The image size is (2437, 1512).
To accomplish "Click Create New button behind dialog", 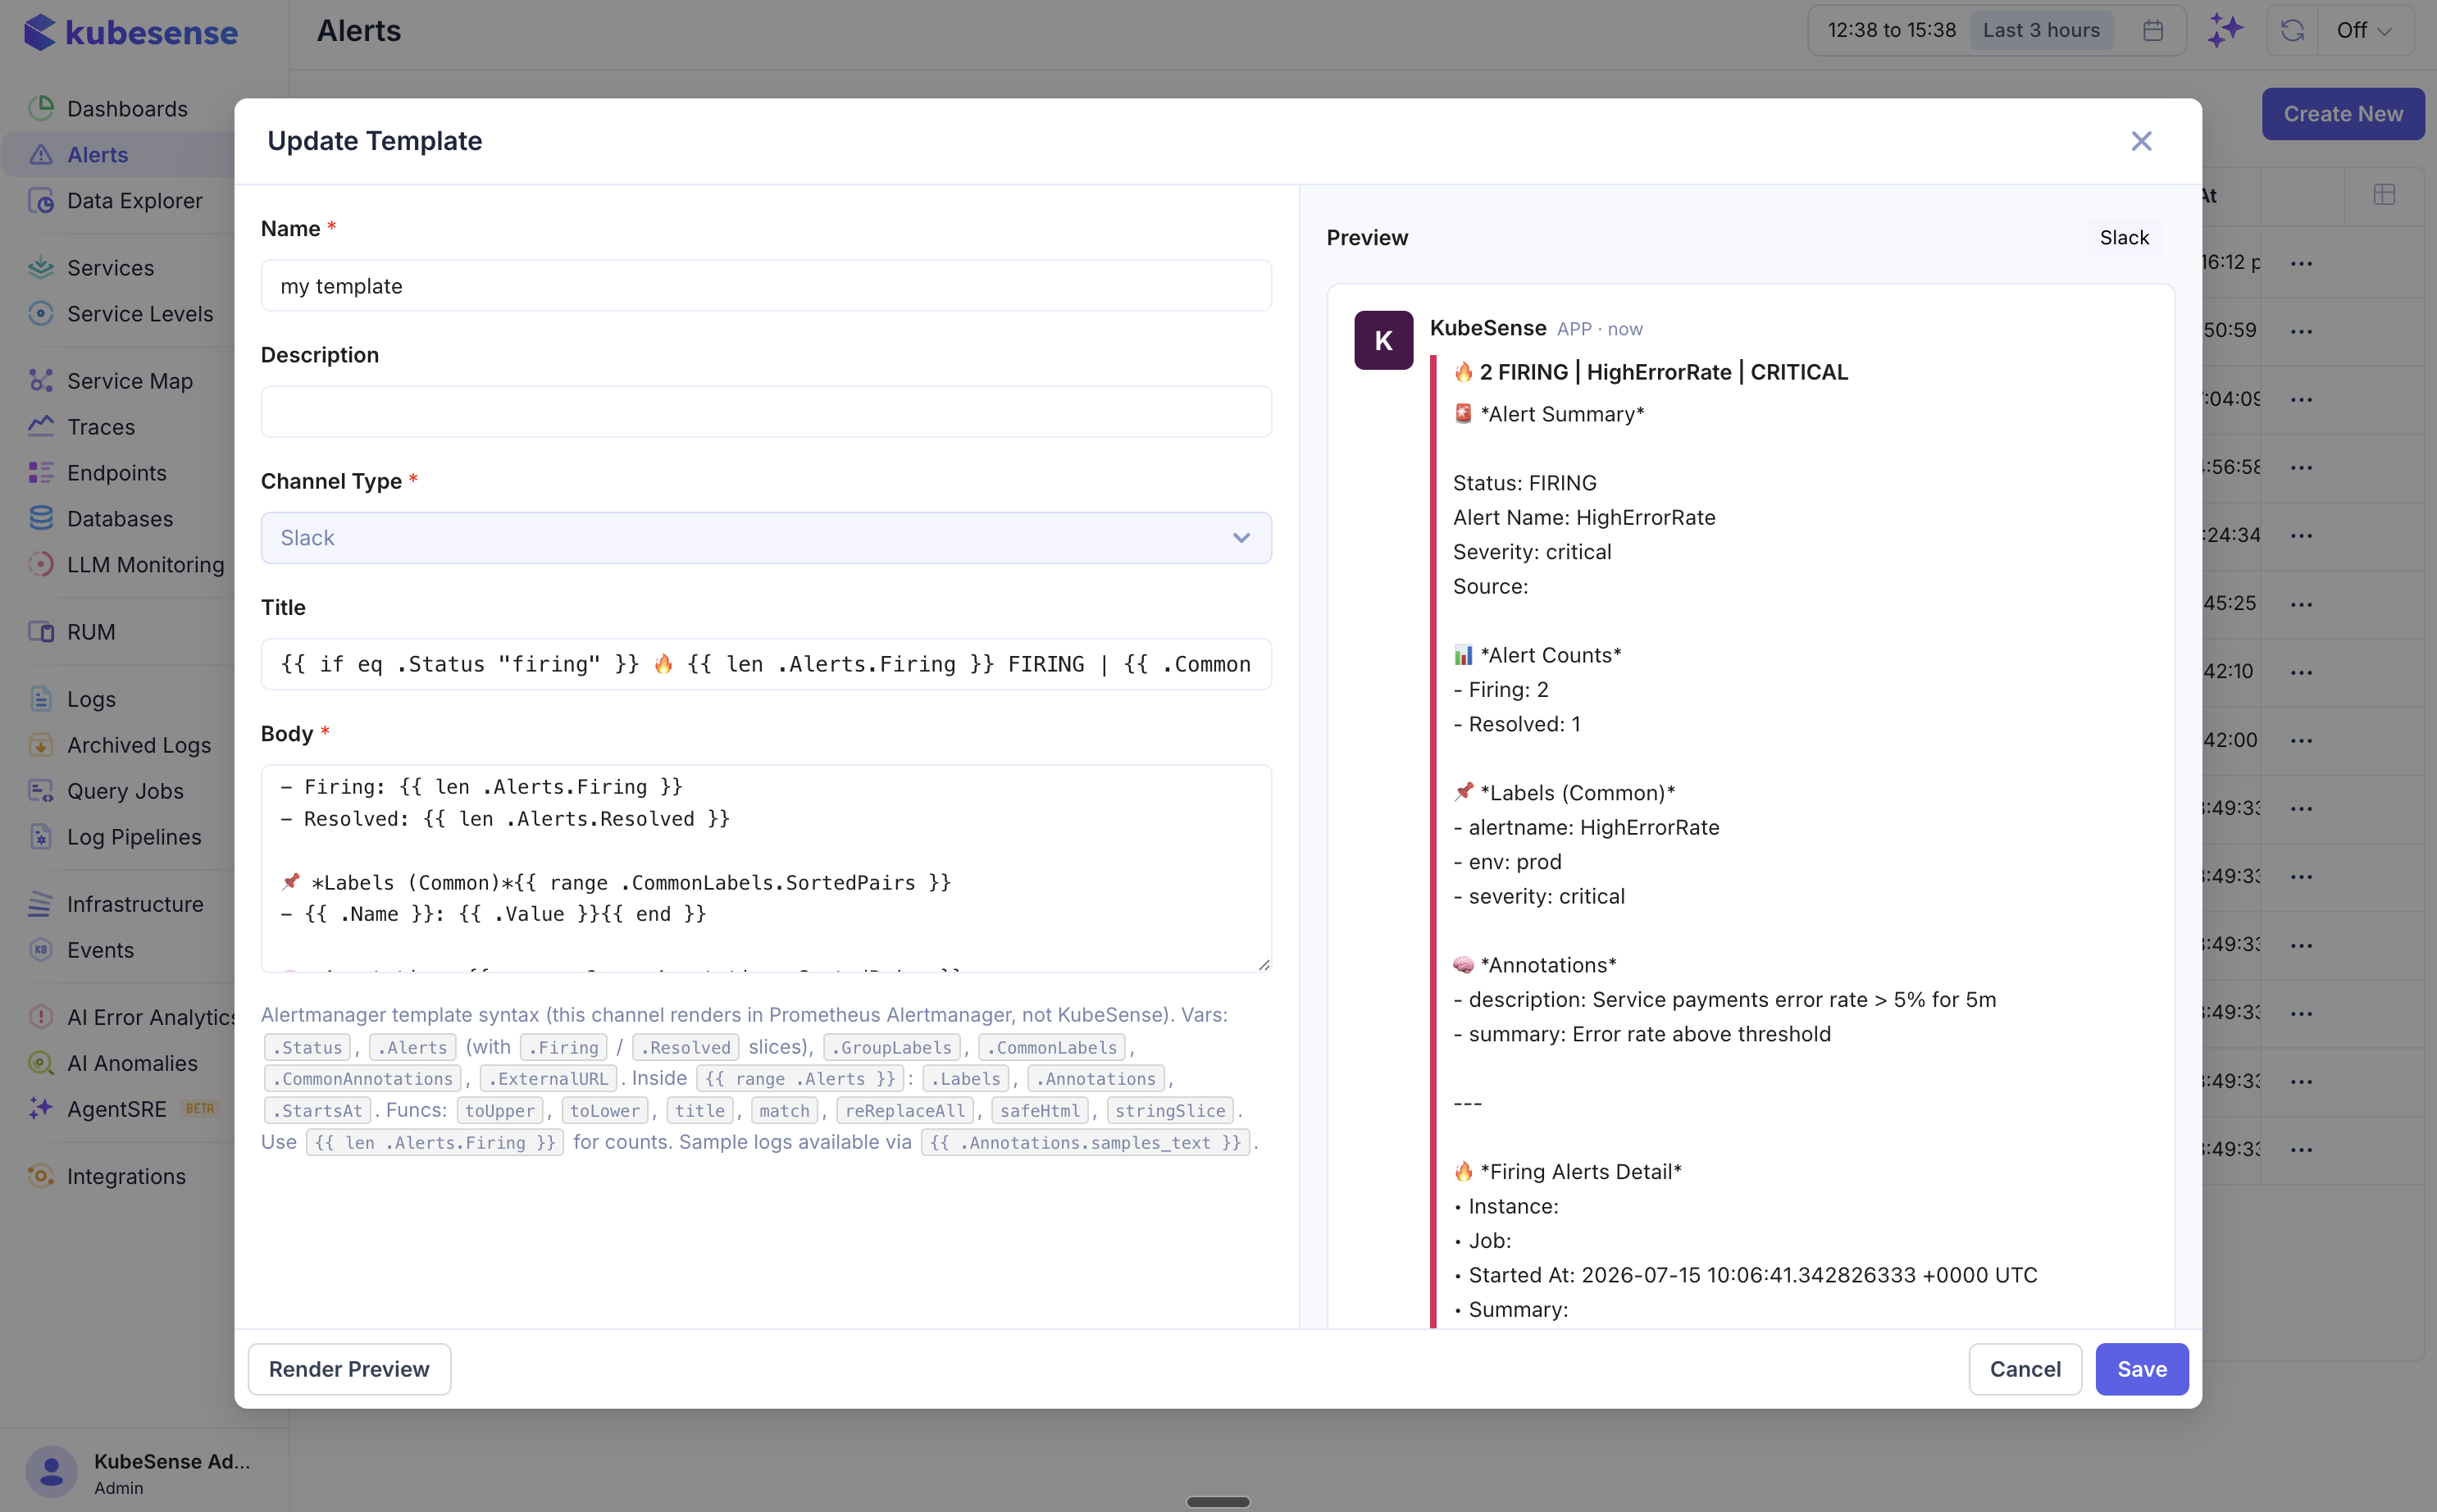I will (2342, 113).
